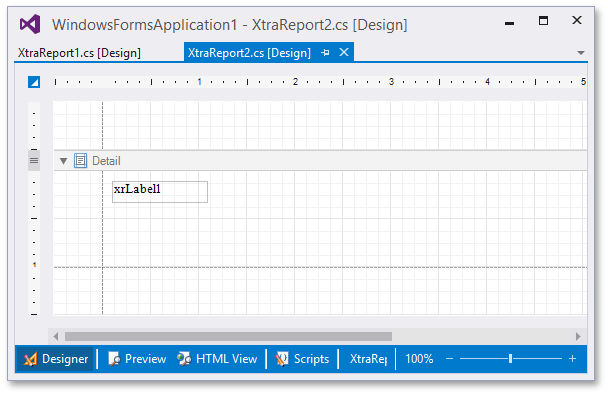Open the Preview tab
This screenshot has width=608, height=395.
[137, 359]
